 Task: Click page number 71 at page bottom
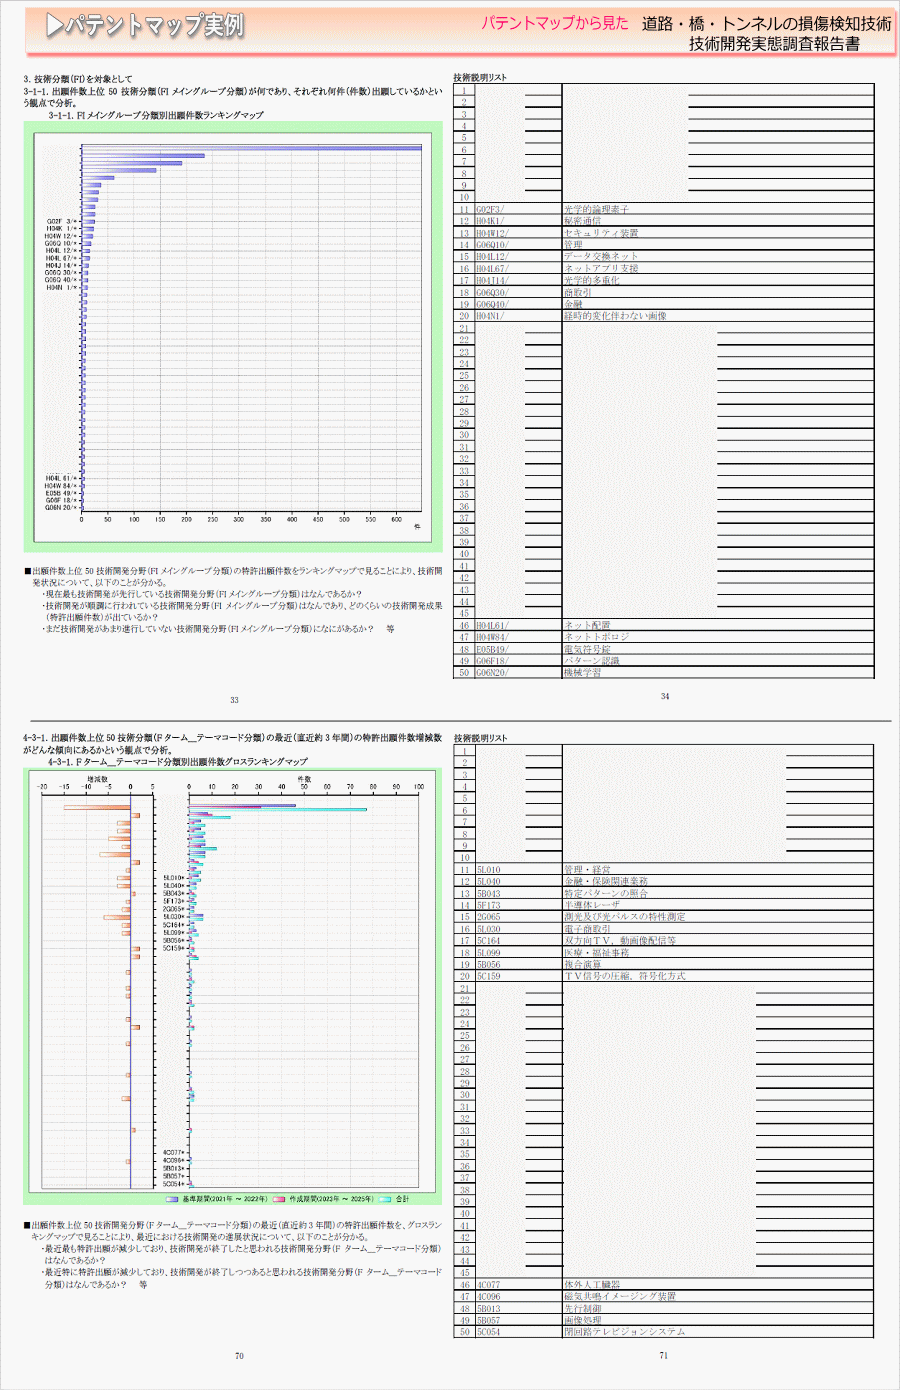pyautogui.click(x=663, y=1356)
